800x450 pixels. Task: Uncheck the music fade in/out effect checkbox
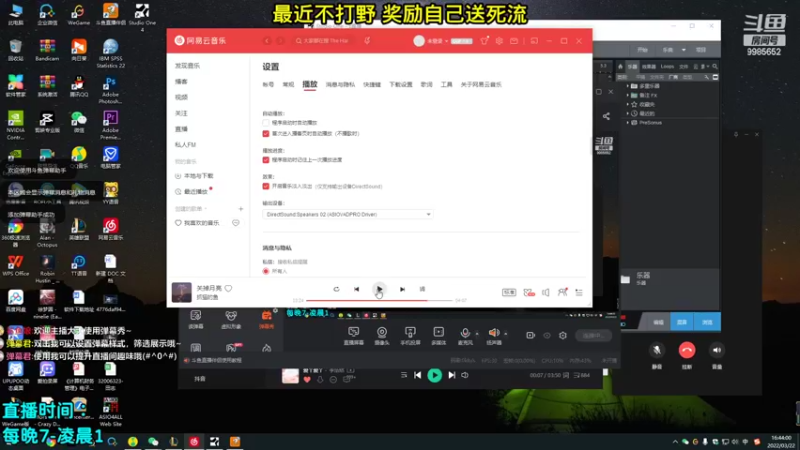(266, 186)
